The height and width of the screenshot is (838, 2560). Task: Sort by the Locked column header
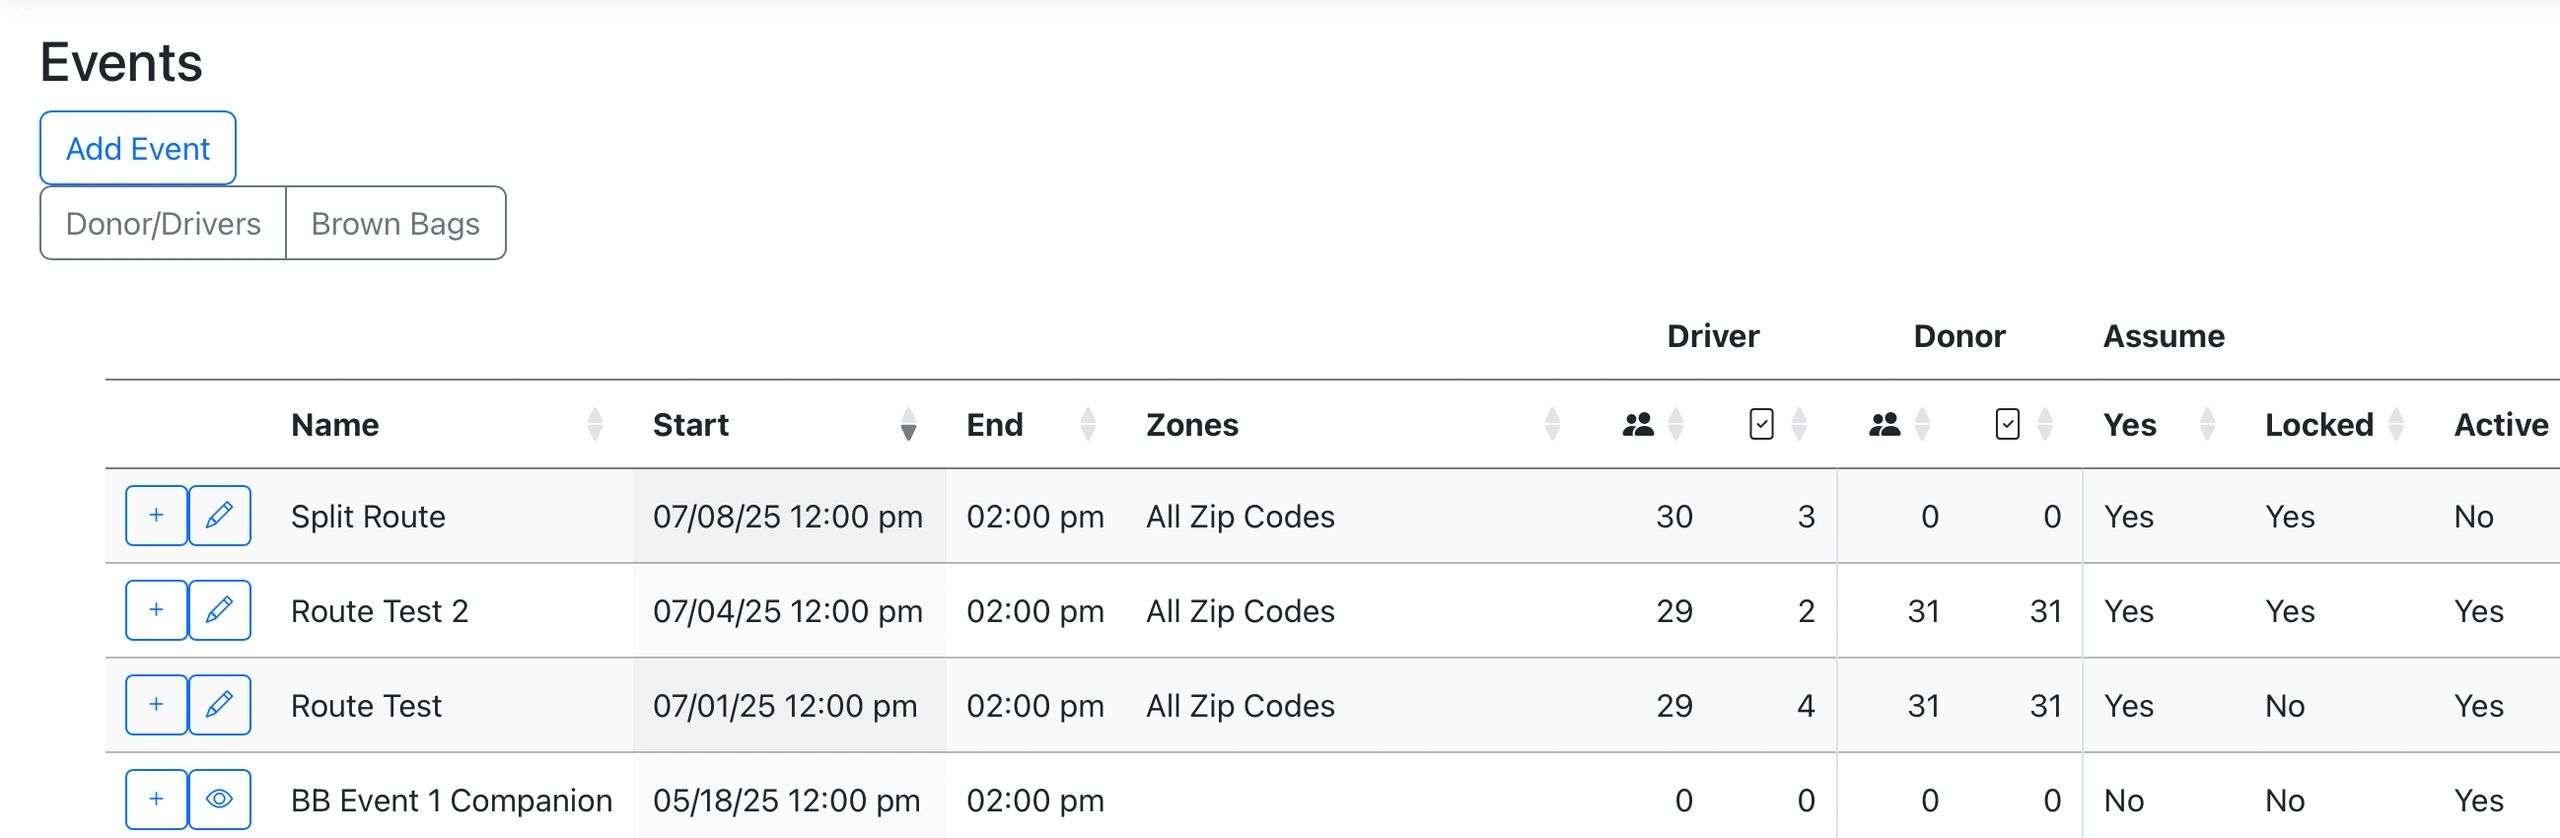2318,425
